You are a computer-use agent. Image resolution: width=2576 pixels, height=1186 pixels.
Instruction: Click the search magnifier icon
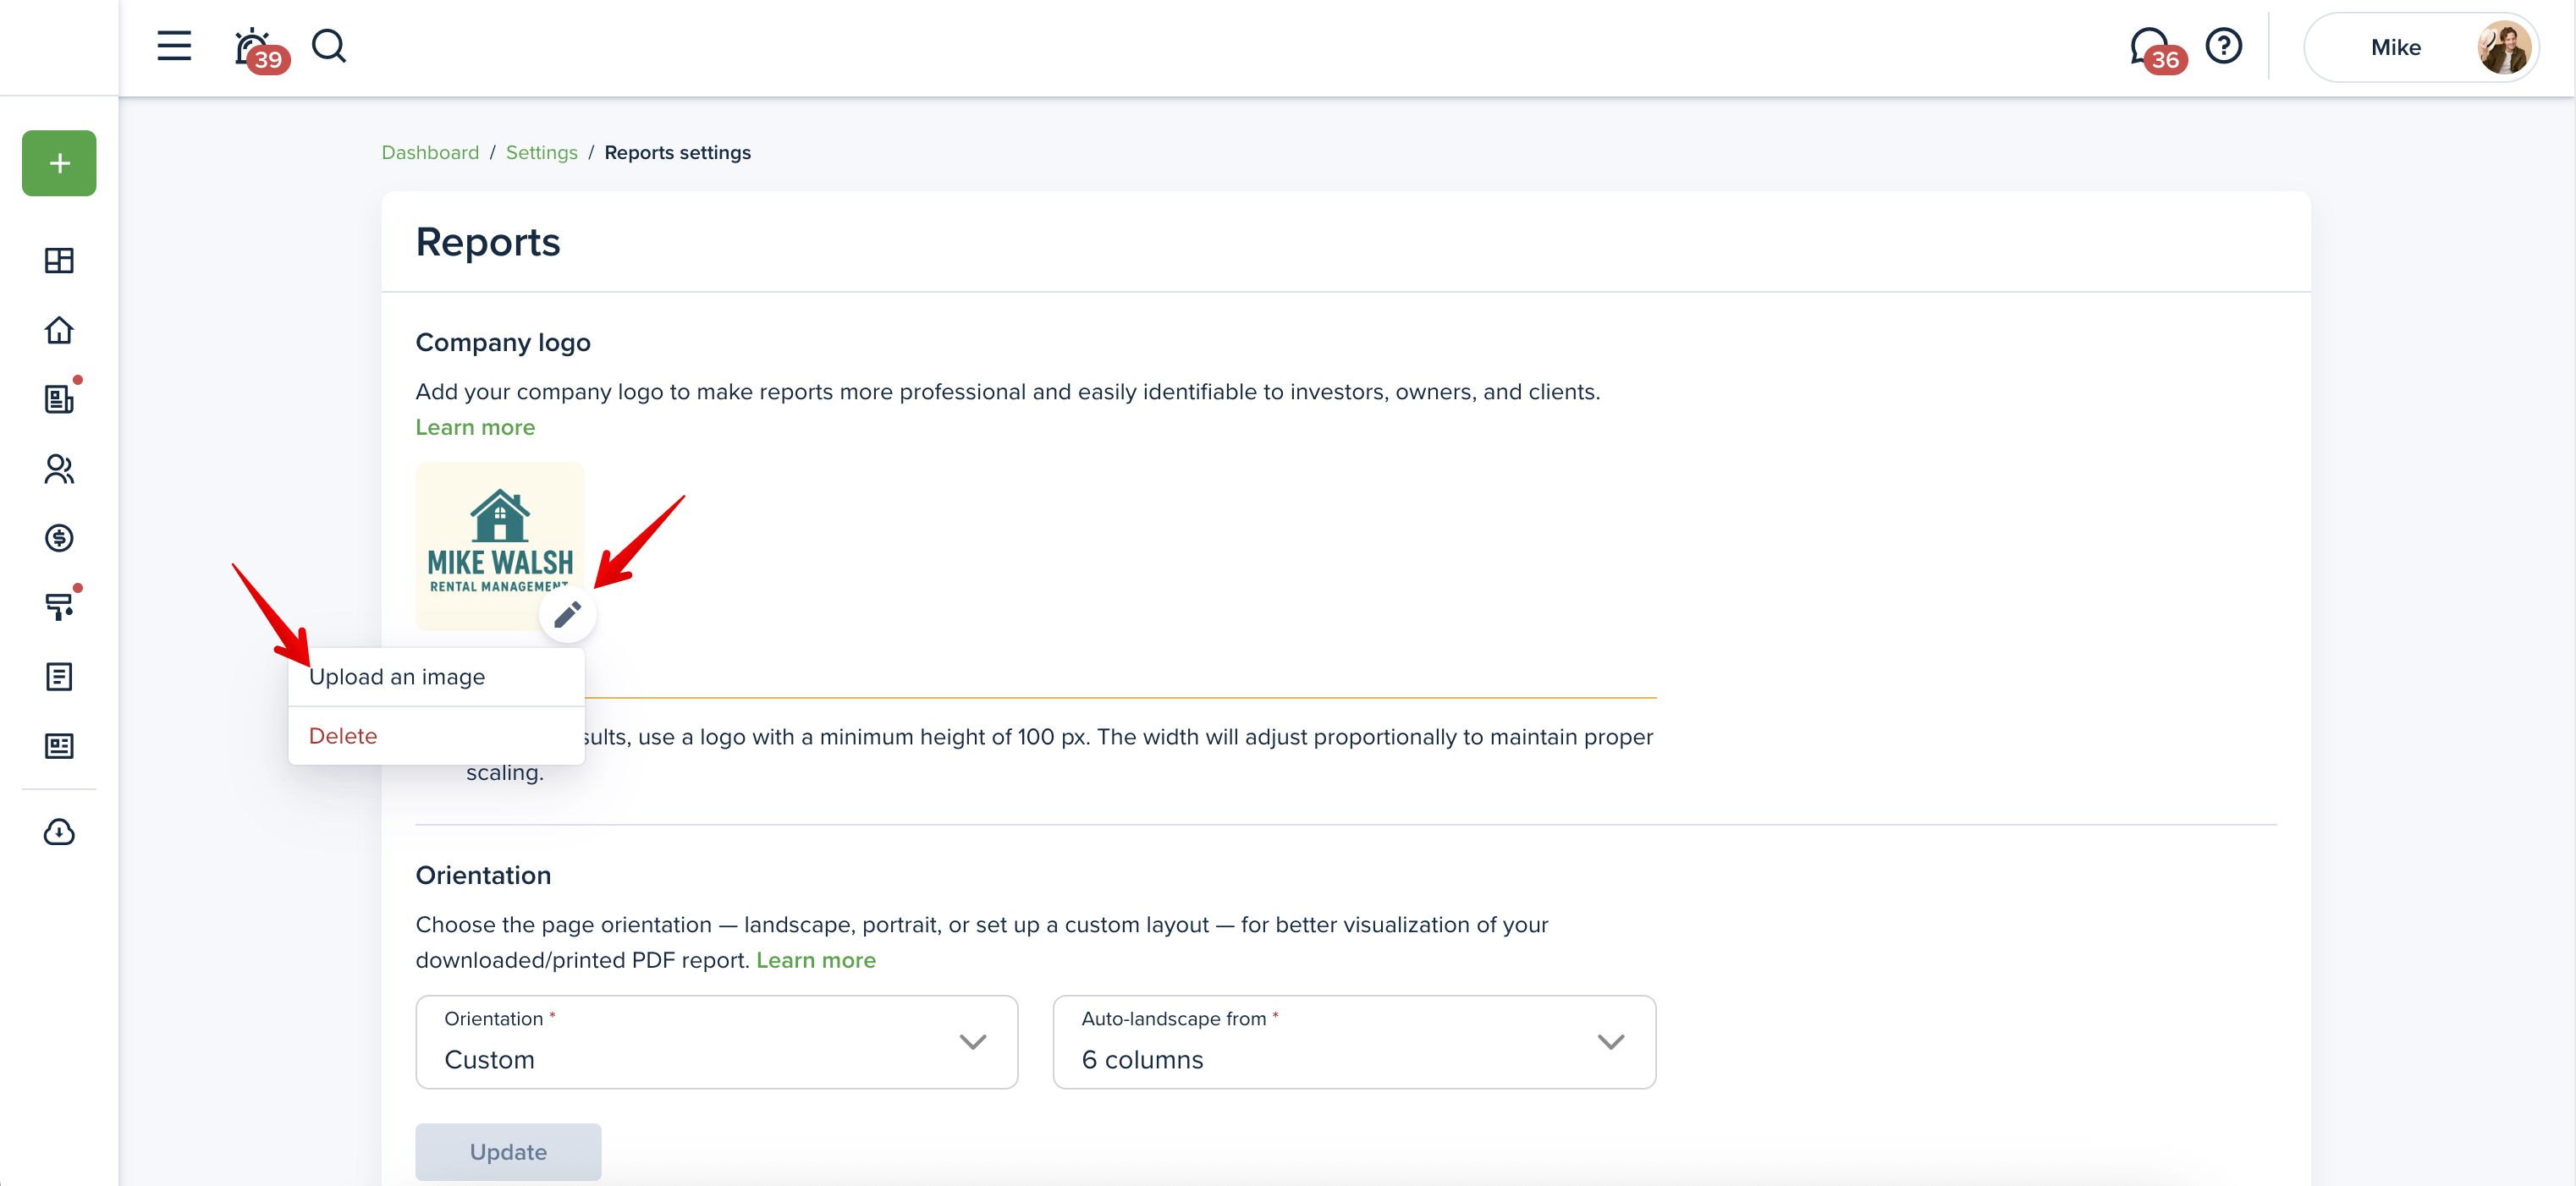coord(328,46)
